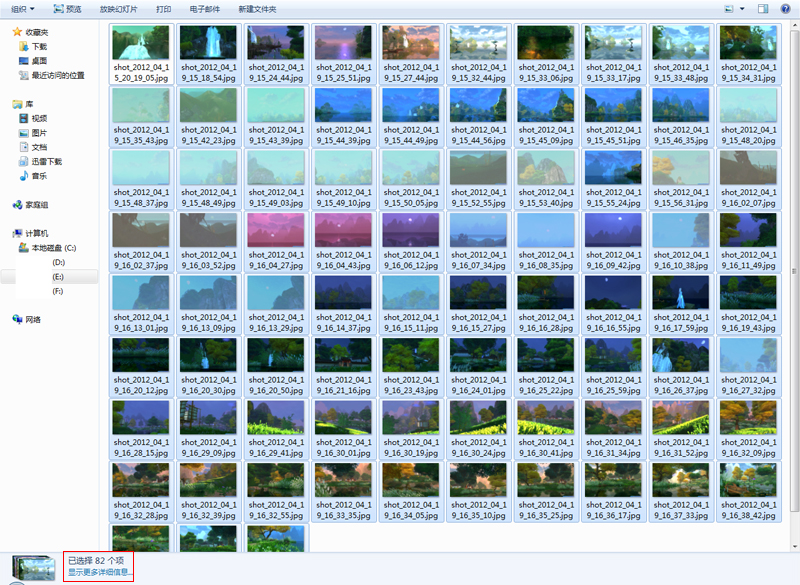Select the (E:) drive in sidebar

point(58,277)
